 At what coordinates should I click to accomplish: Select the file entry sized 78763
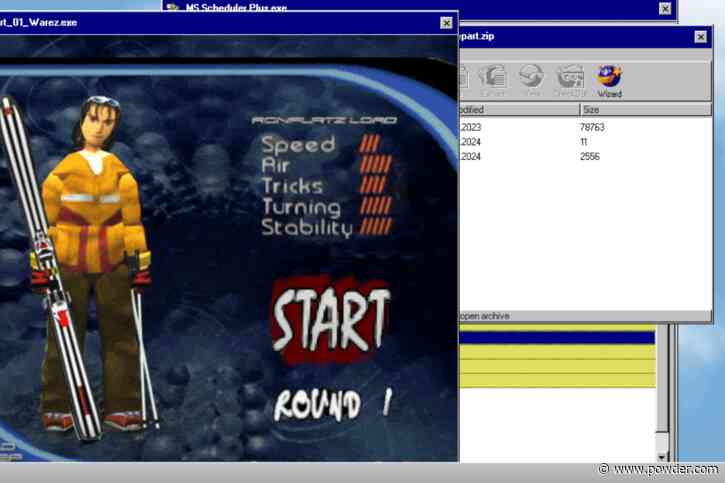585,127
